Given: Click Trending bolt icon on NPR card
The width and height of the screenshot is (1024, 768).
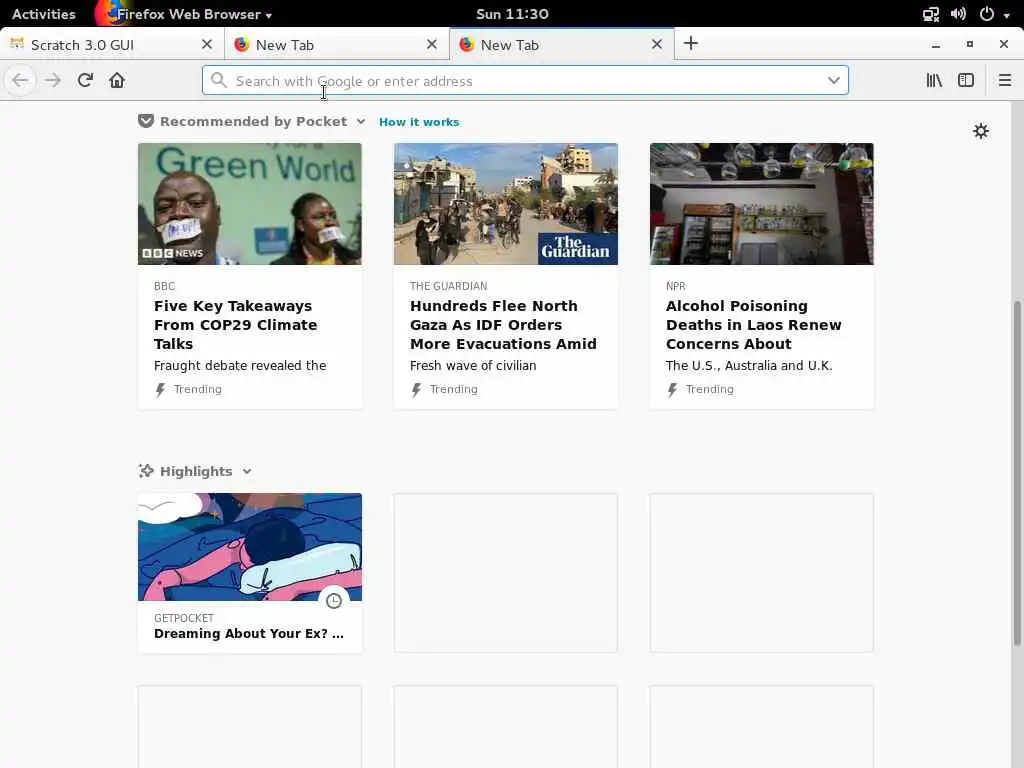Looking at the screenshot, I should click(x=672, y=390).
